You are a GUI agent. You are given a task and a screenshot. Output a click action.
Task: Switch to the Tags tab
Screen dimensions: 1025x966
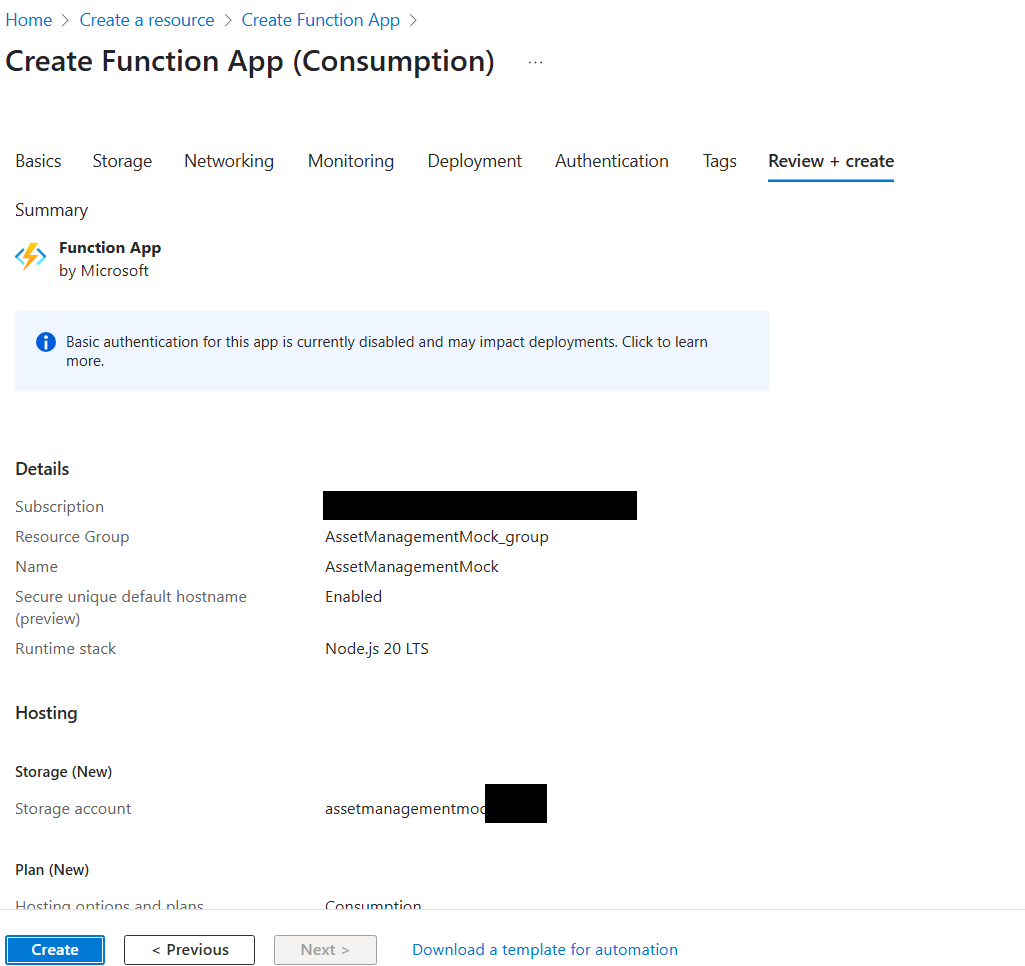tap(719, 161)
